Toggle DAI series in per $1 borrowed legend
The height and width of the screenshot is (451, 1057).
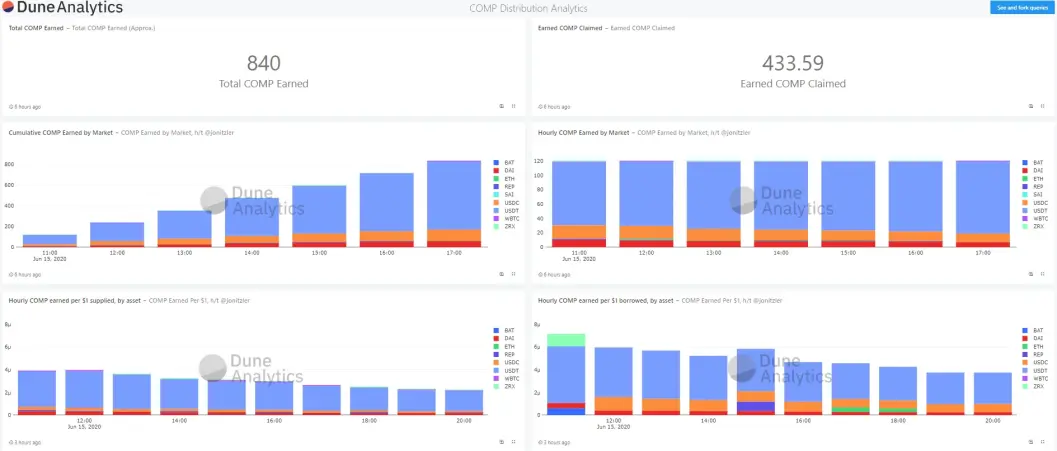click(x=1033, y=338)
